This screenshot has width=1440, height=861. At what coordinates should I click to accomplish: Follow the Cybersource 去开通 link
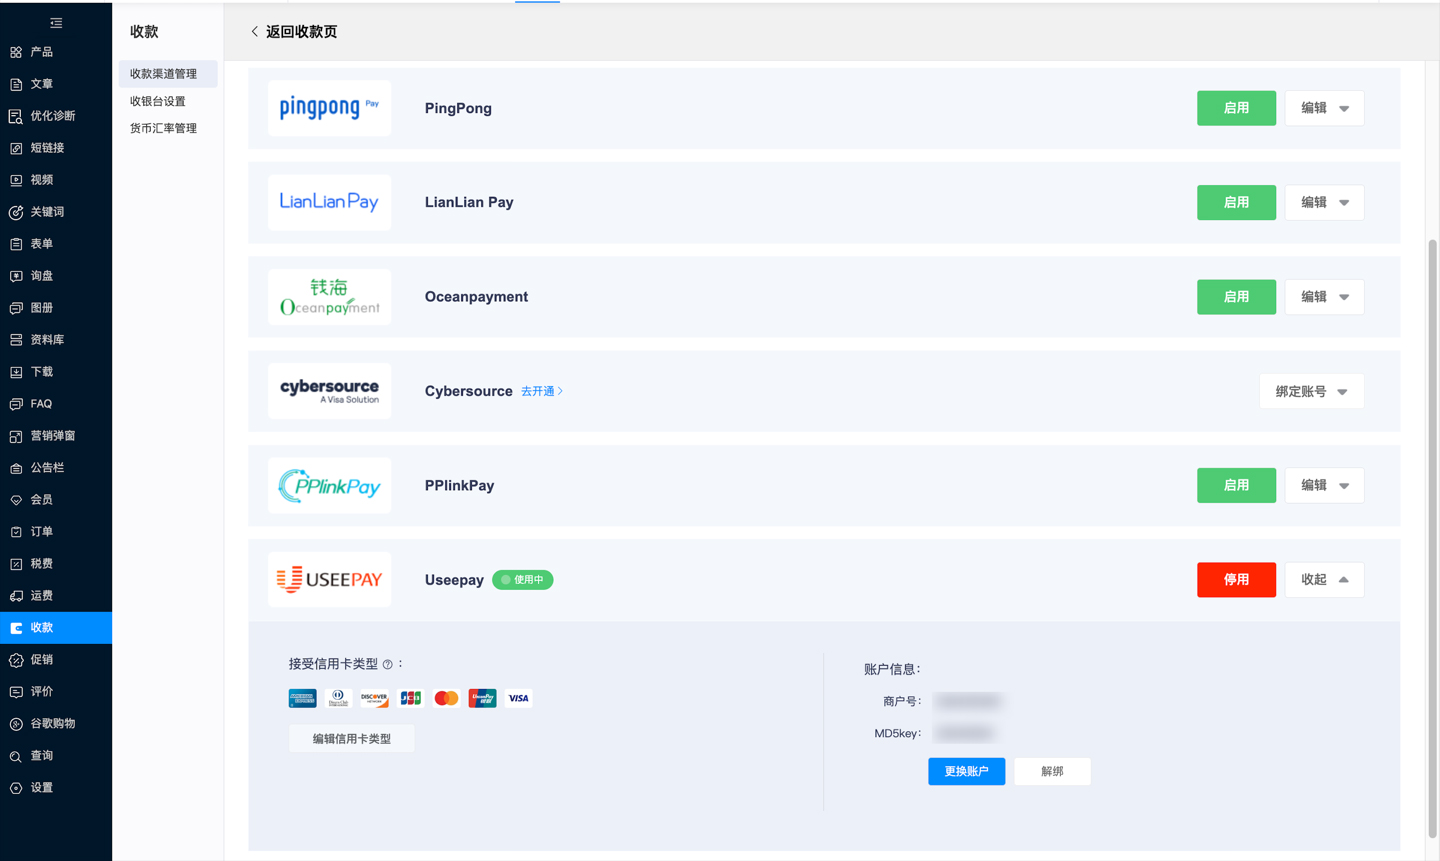point(541,391)
